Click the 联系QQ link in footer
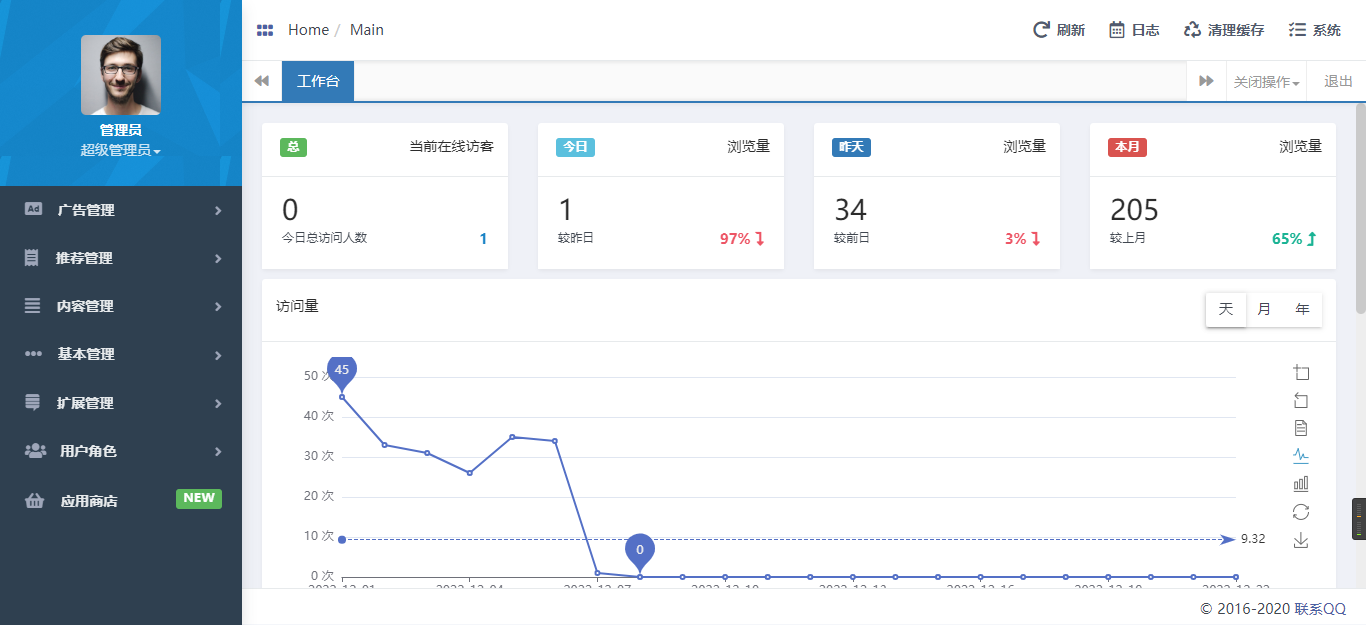The image size is (1366, 625). [1320, 608]
